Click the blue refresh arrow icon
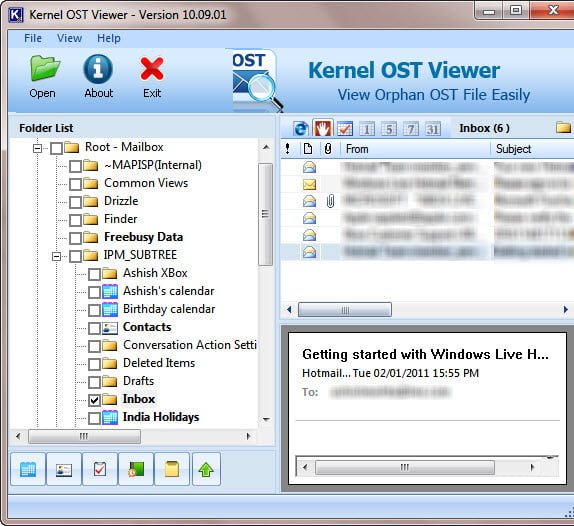The width and height of the screenshot is (574, 526). (x=301, y=128)
